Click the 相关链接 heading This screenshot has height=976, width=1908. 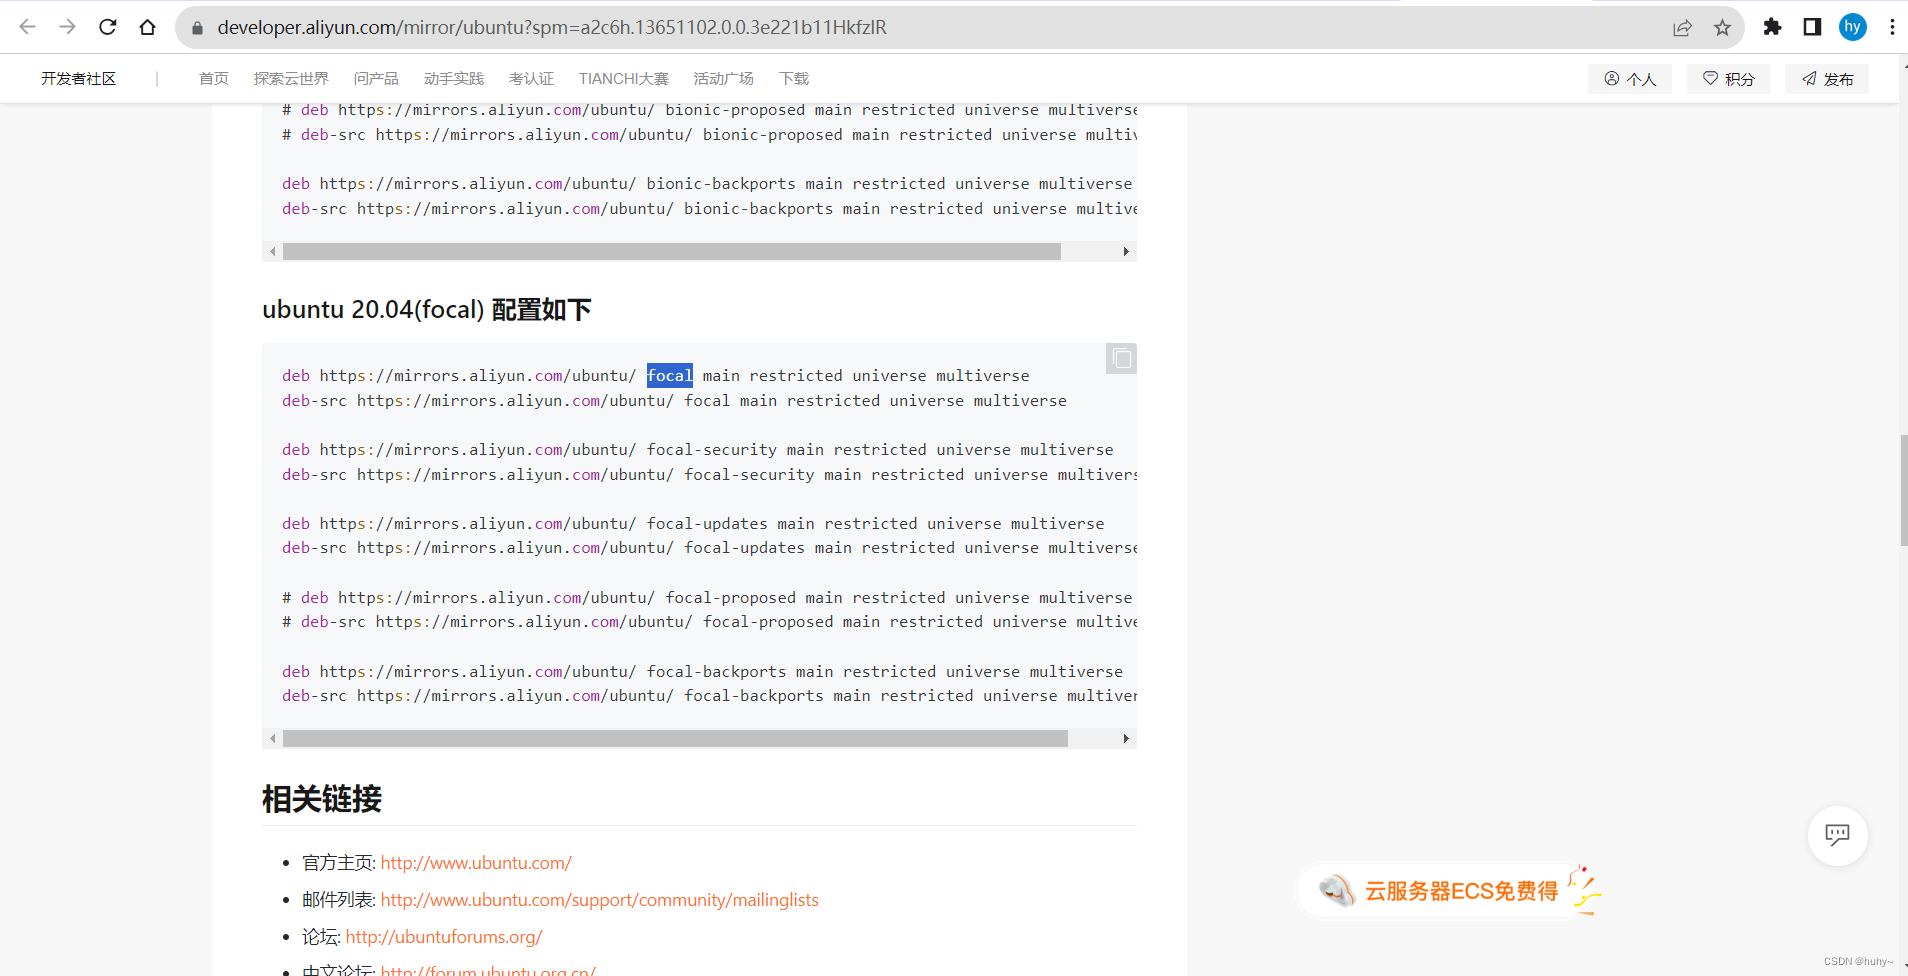pyautogui.click(x=322, y=799)
